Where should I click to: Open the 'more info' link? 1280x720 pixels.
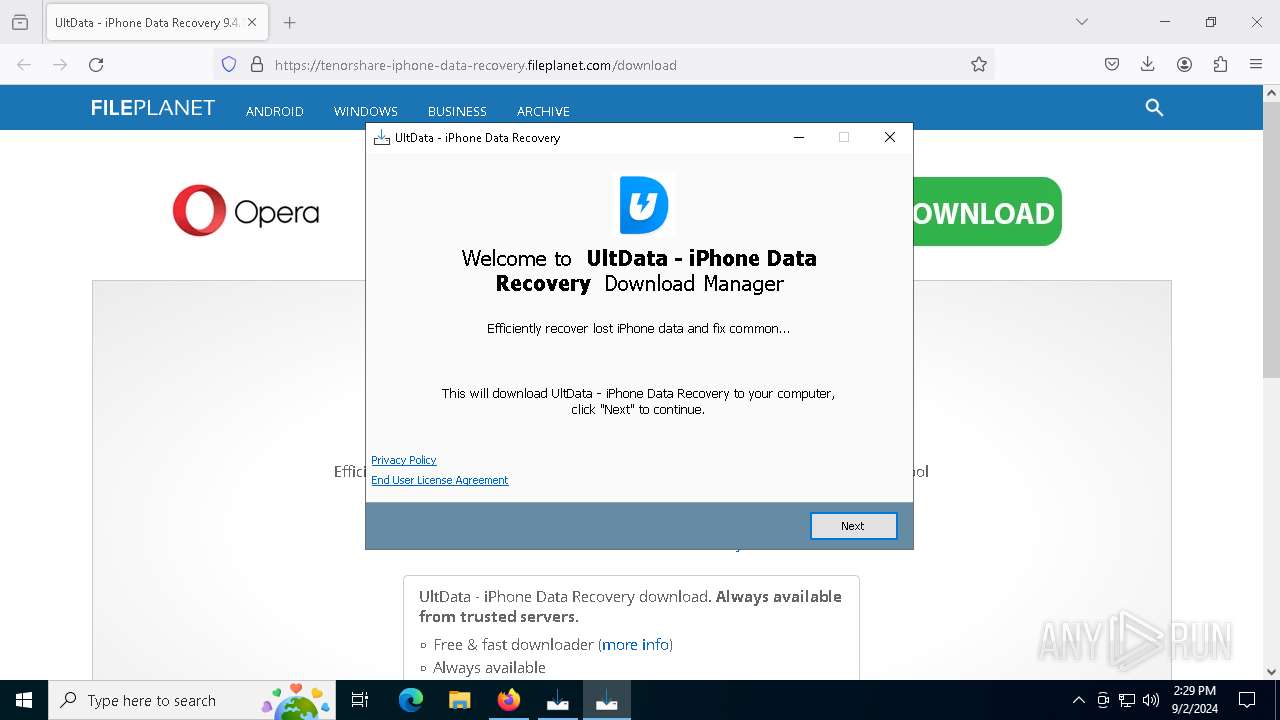coord(636,645)
